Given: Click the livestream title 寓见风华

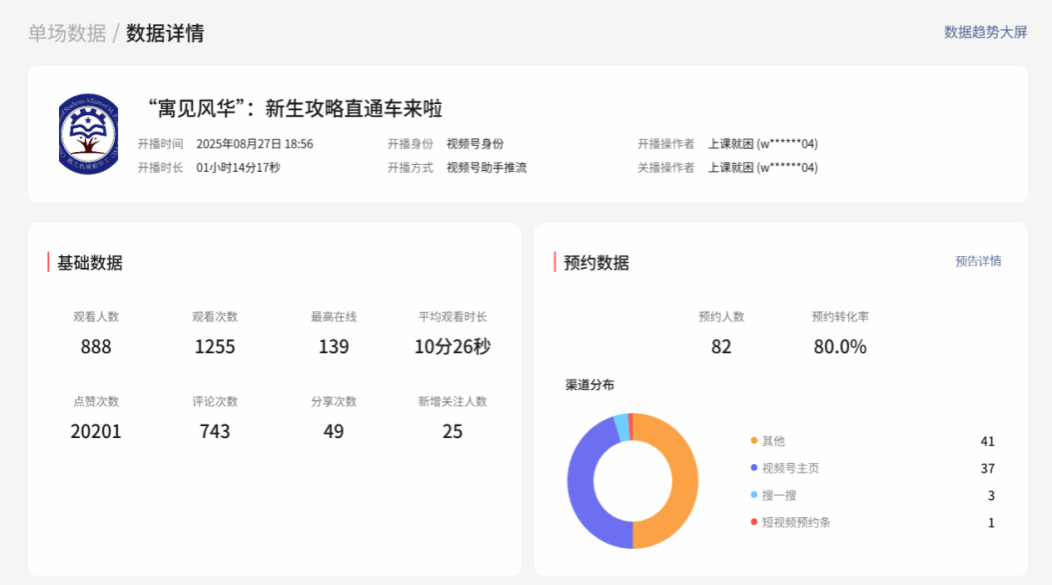Looking at the screenshot, I should [x=295, y=109].
